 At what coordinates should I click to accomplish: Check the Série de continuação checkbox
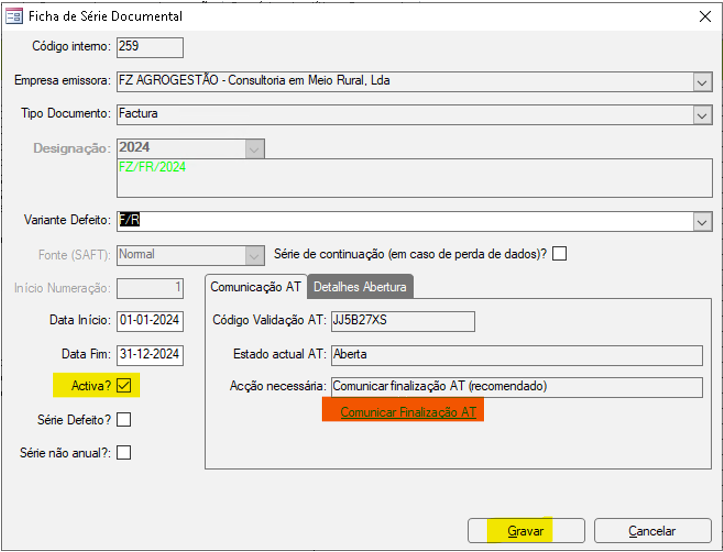[559, 253]
